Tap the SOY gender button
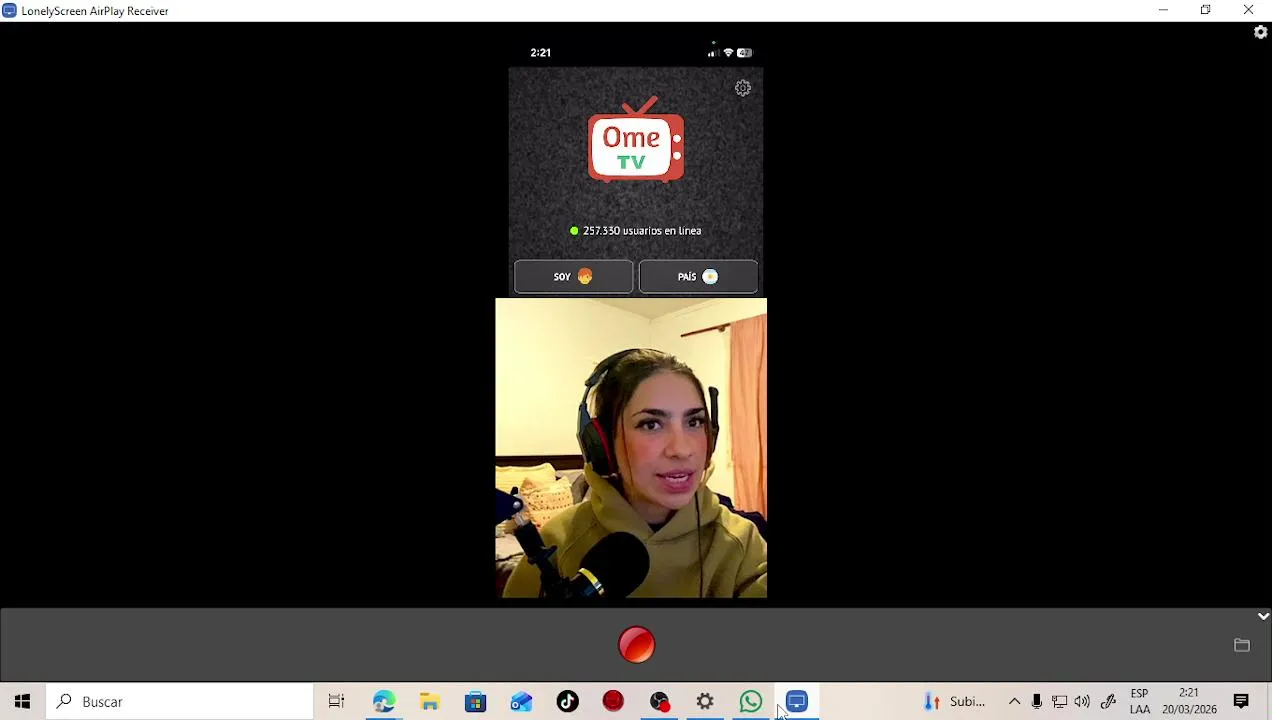The image size is (1272, 720). click(x=573, y=277)
